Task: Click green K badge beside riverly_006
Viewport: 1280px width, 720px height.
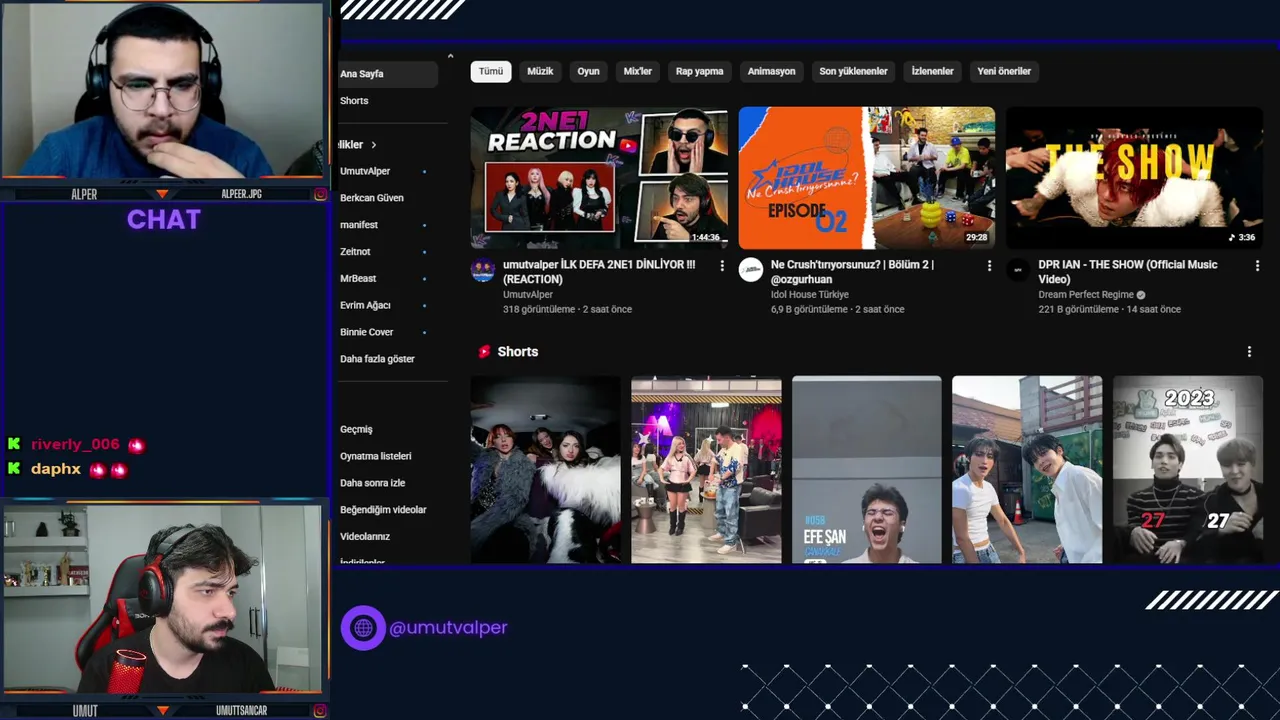Action: click(14, 444)
